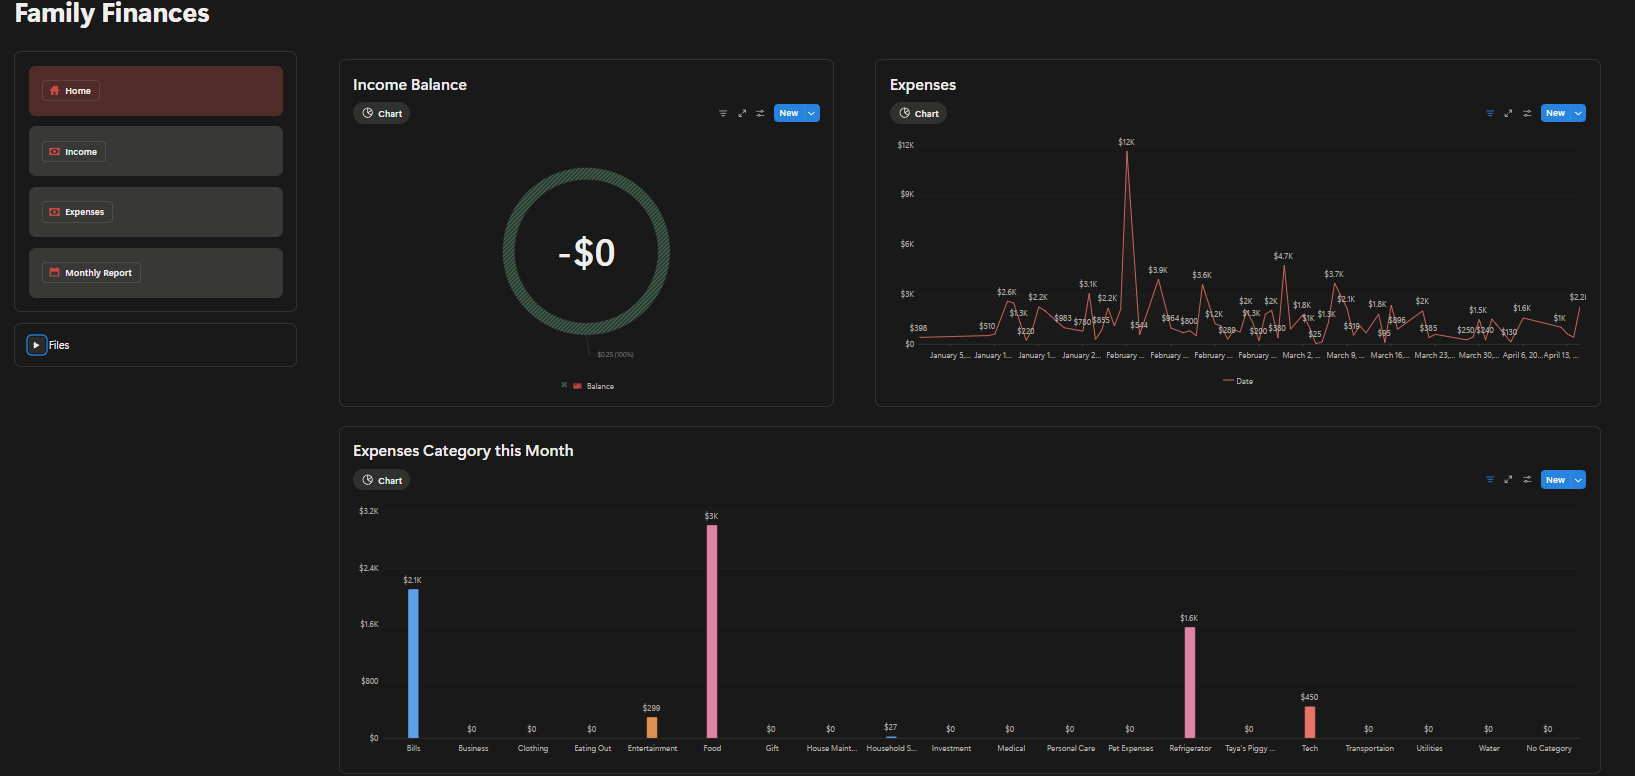Screen dimensions: 1635x776
Task: Open dropdown arrow beside New in Income Balance
Action: click(812, 113)
